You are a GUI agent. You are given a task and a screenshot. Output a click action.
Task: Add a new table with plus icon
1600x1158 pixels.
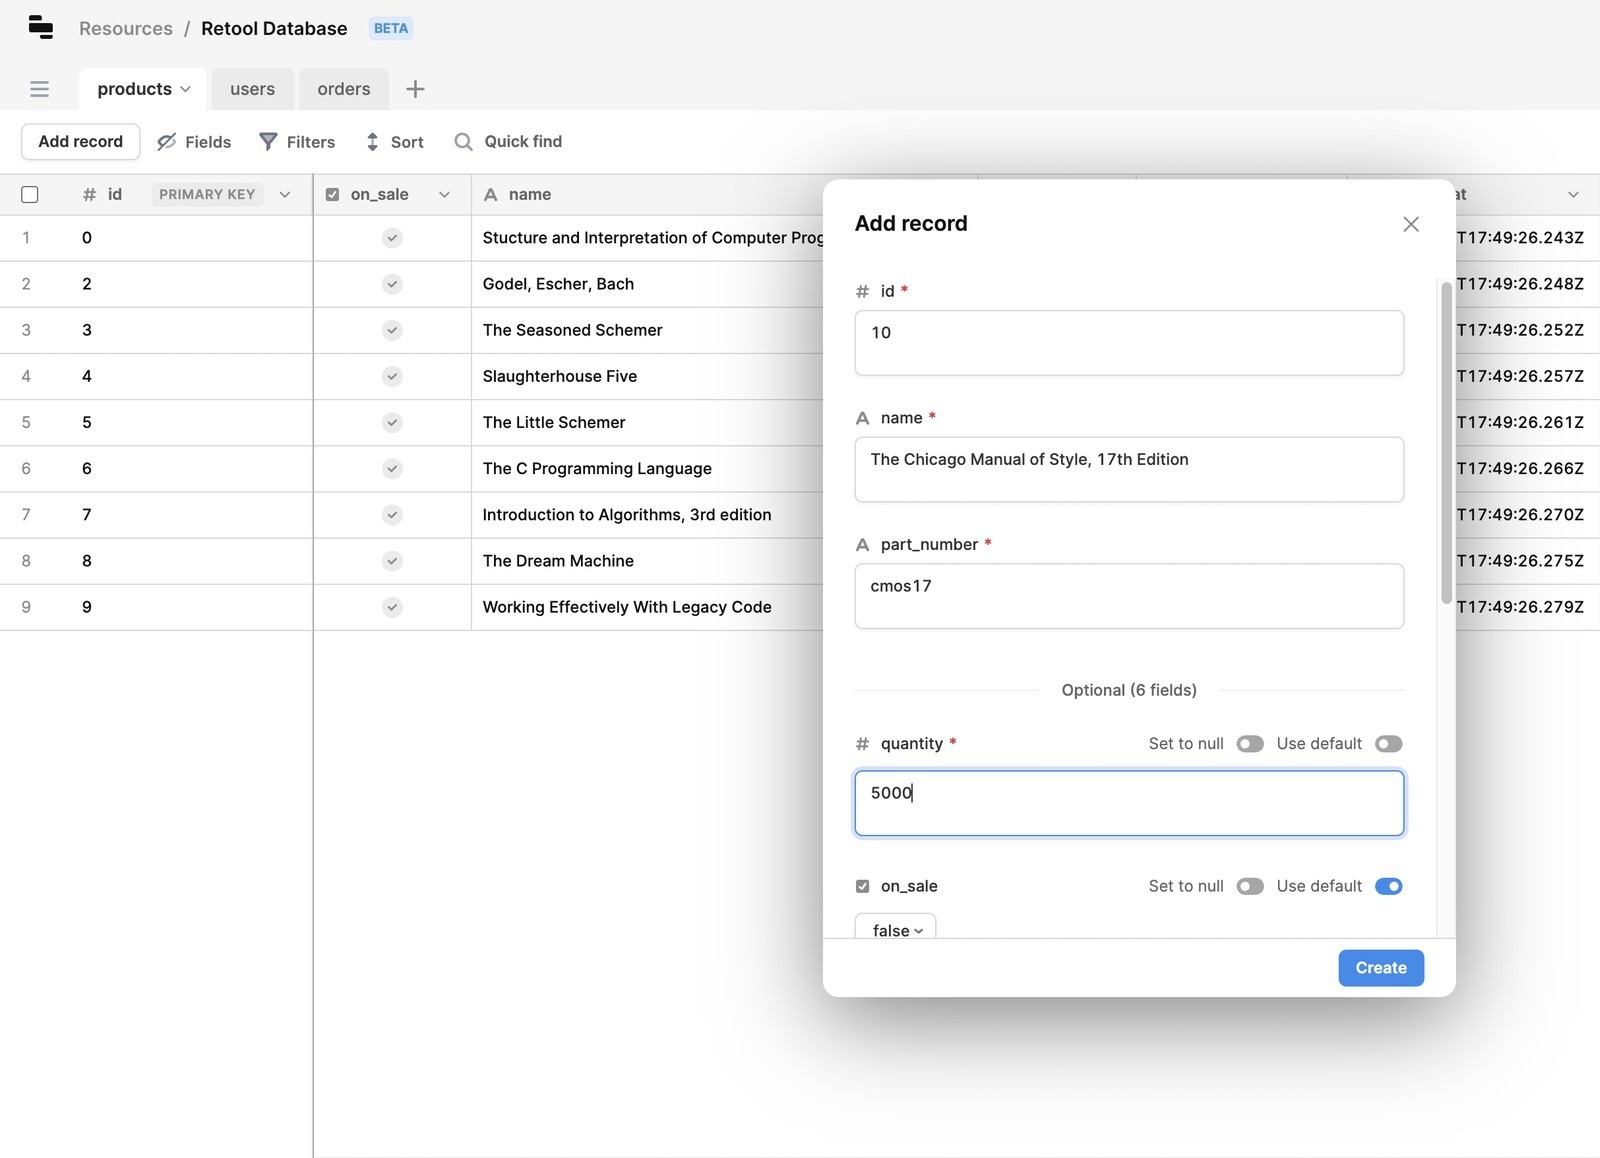pyautogui.click(x=415, y=89)
